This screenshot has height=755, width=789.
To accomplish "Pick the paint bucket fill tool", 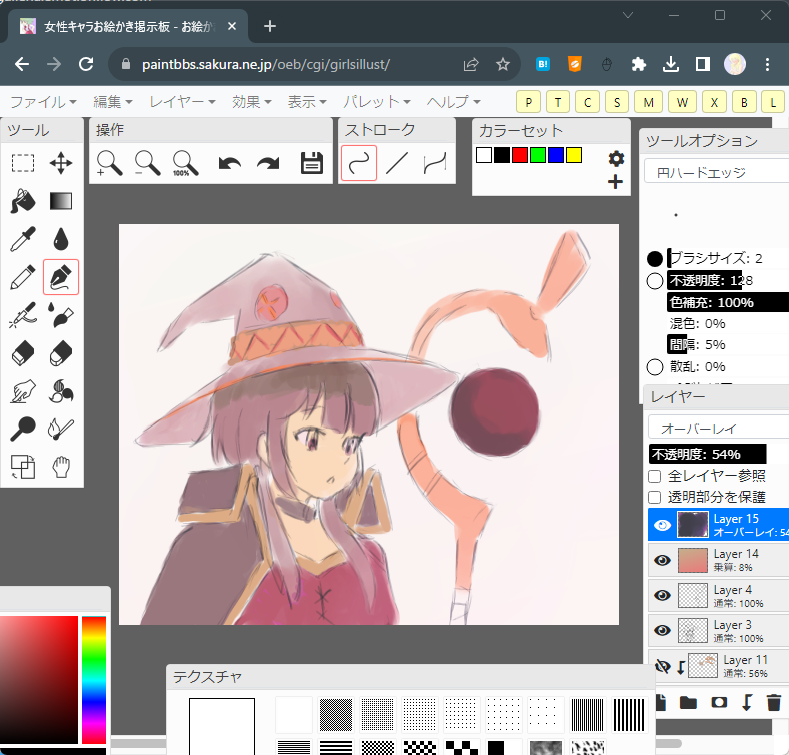I will coord(23,201).
